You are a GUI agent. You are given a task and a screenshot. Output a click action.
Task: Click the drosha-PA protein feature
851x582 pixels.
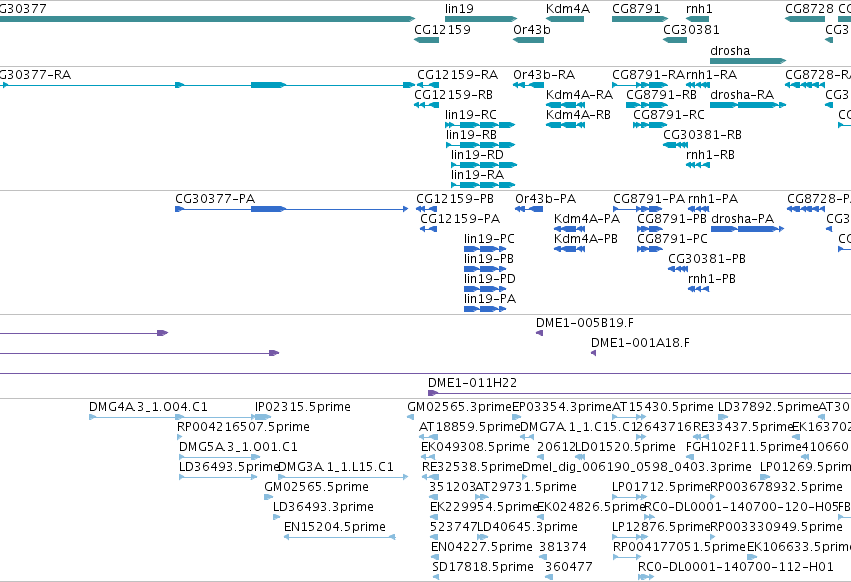coord(747,229)
